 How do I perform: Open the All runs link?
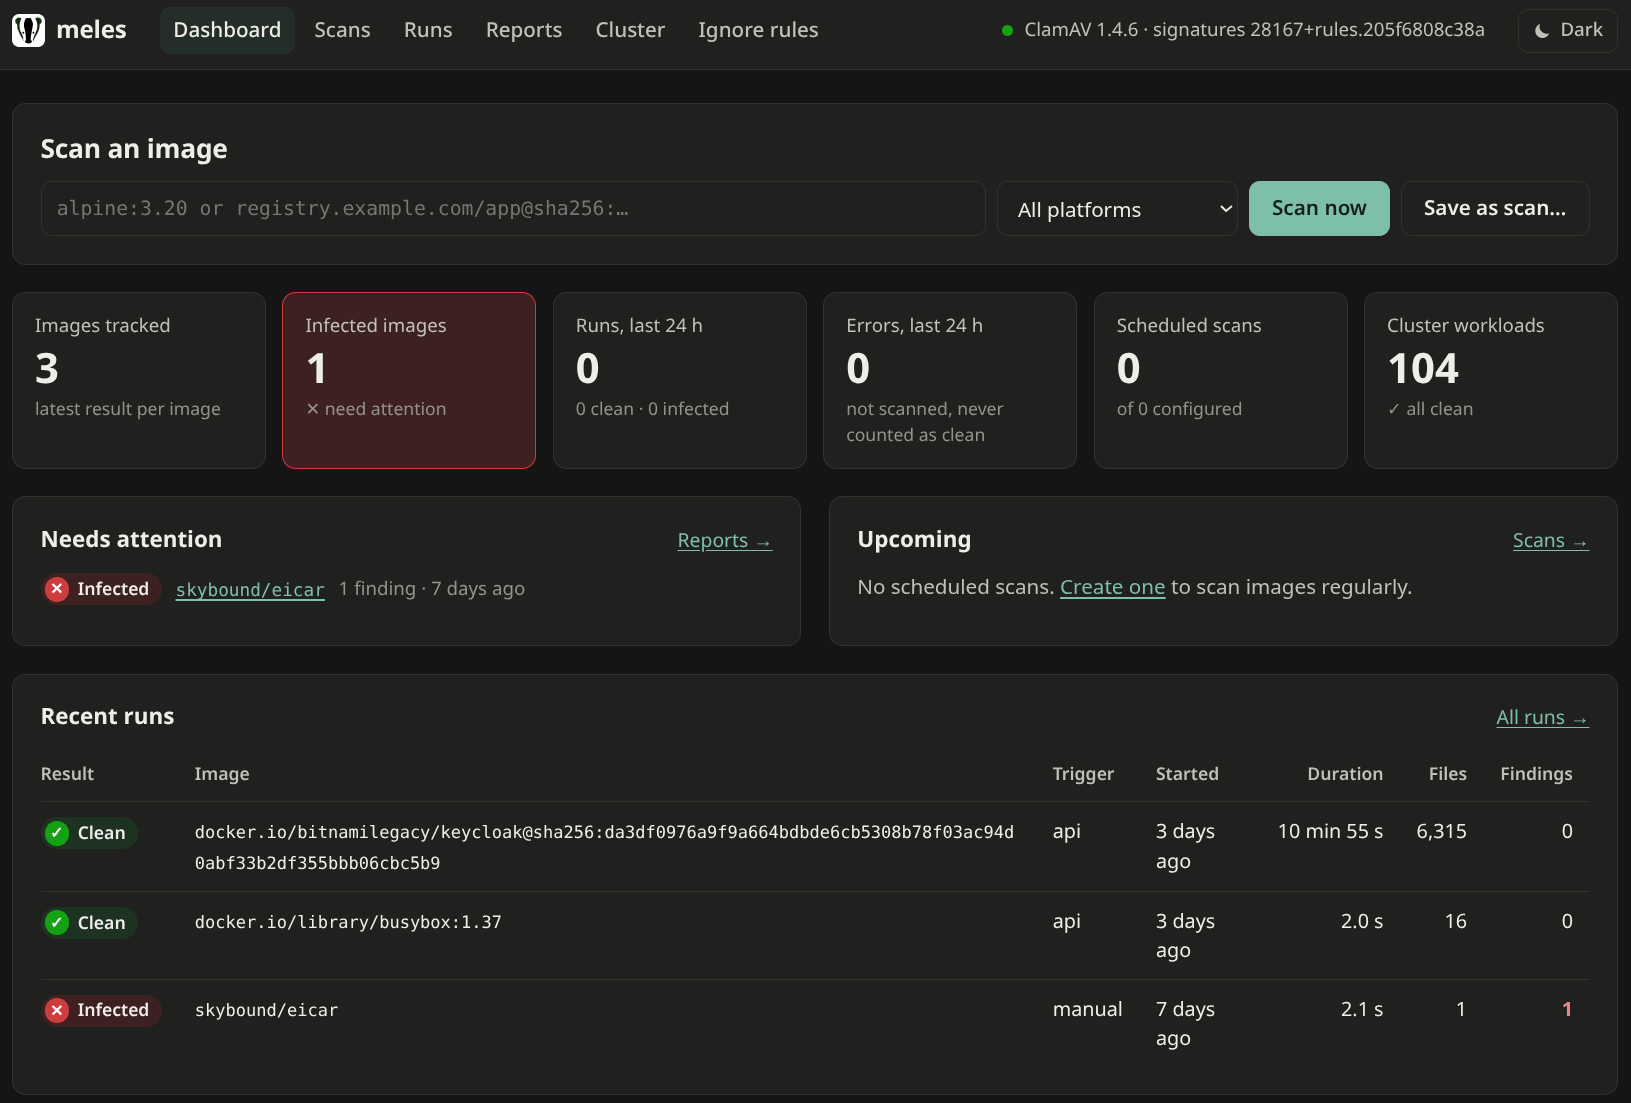(x=1542, y=718)
